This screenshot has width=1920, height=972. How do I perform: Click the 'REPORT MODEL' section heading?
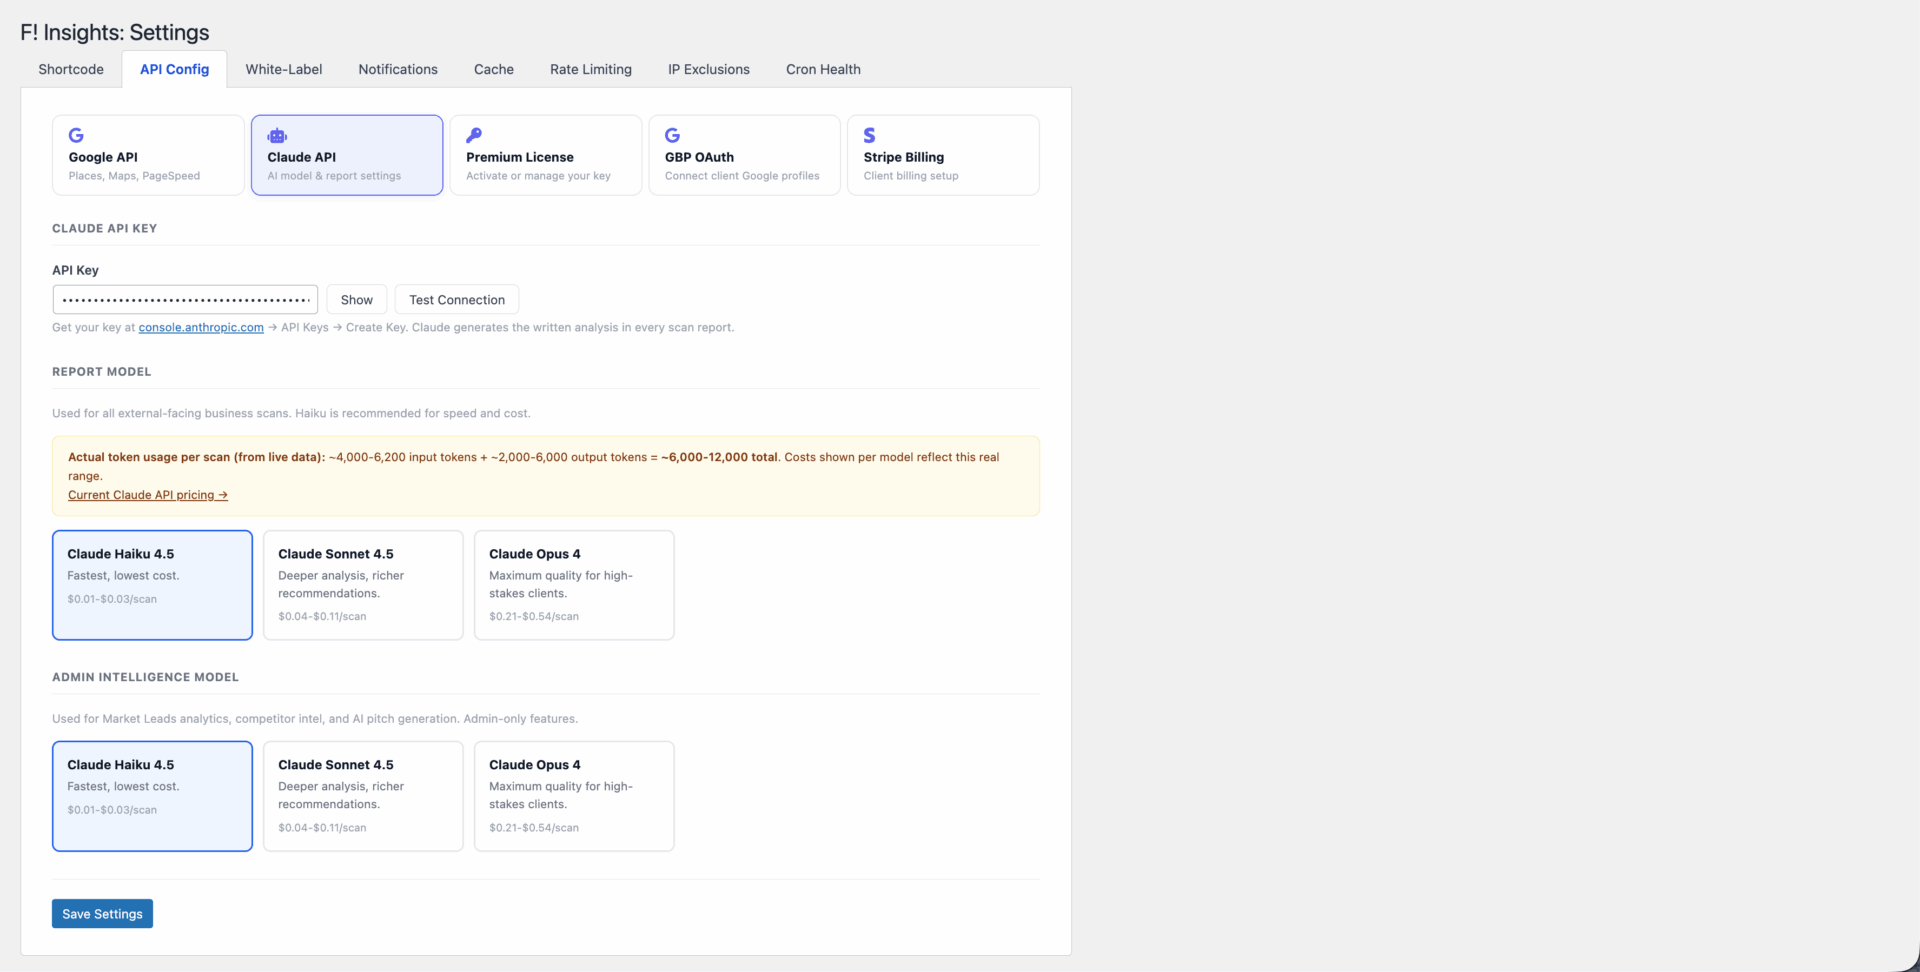click(102, 372)
